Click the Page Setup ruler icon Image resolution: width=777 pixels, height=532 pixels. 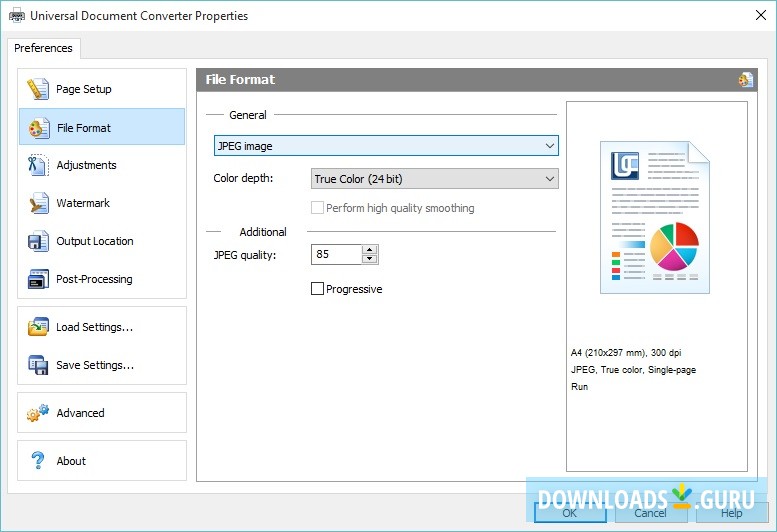(x=38, y=89)
